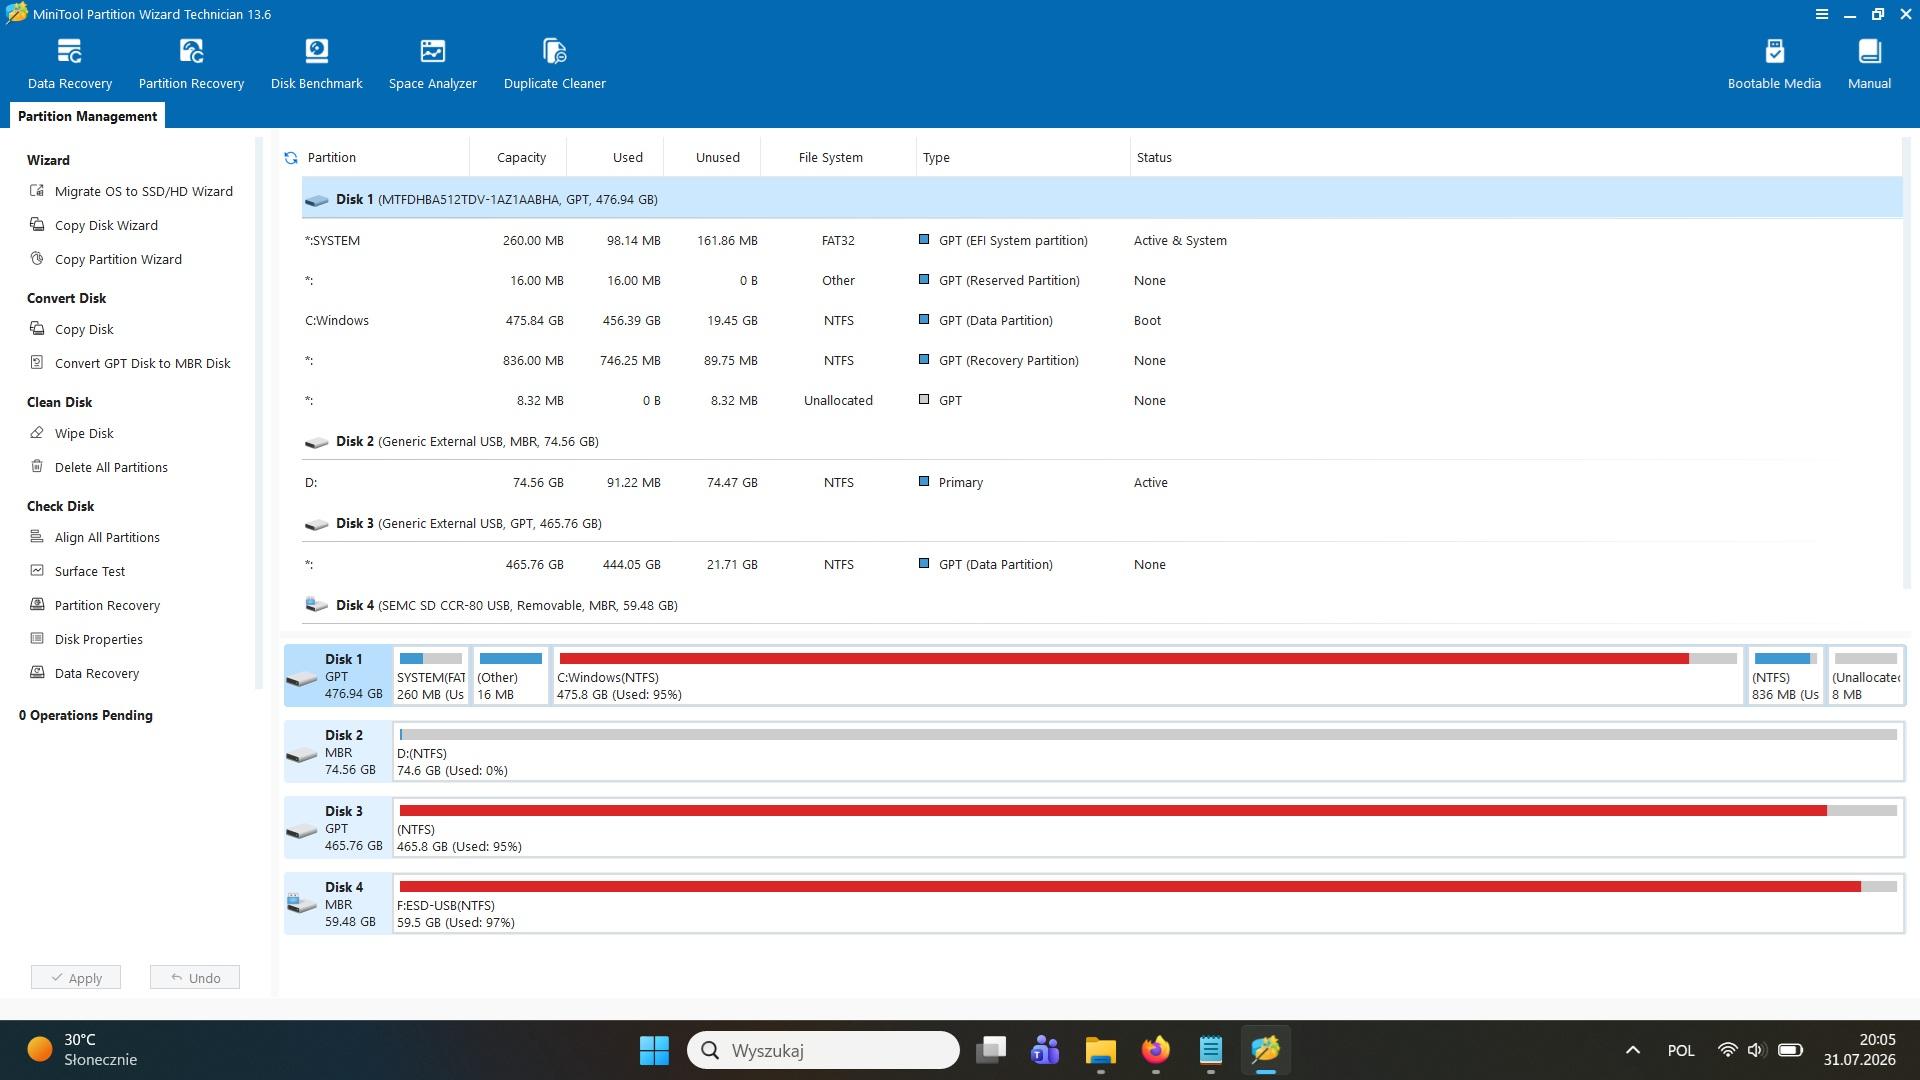The height and width of the screenshot is (1080, 1920).
Task: Open Disk Benchmark tool
Action: pos(316,64)
